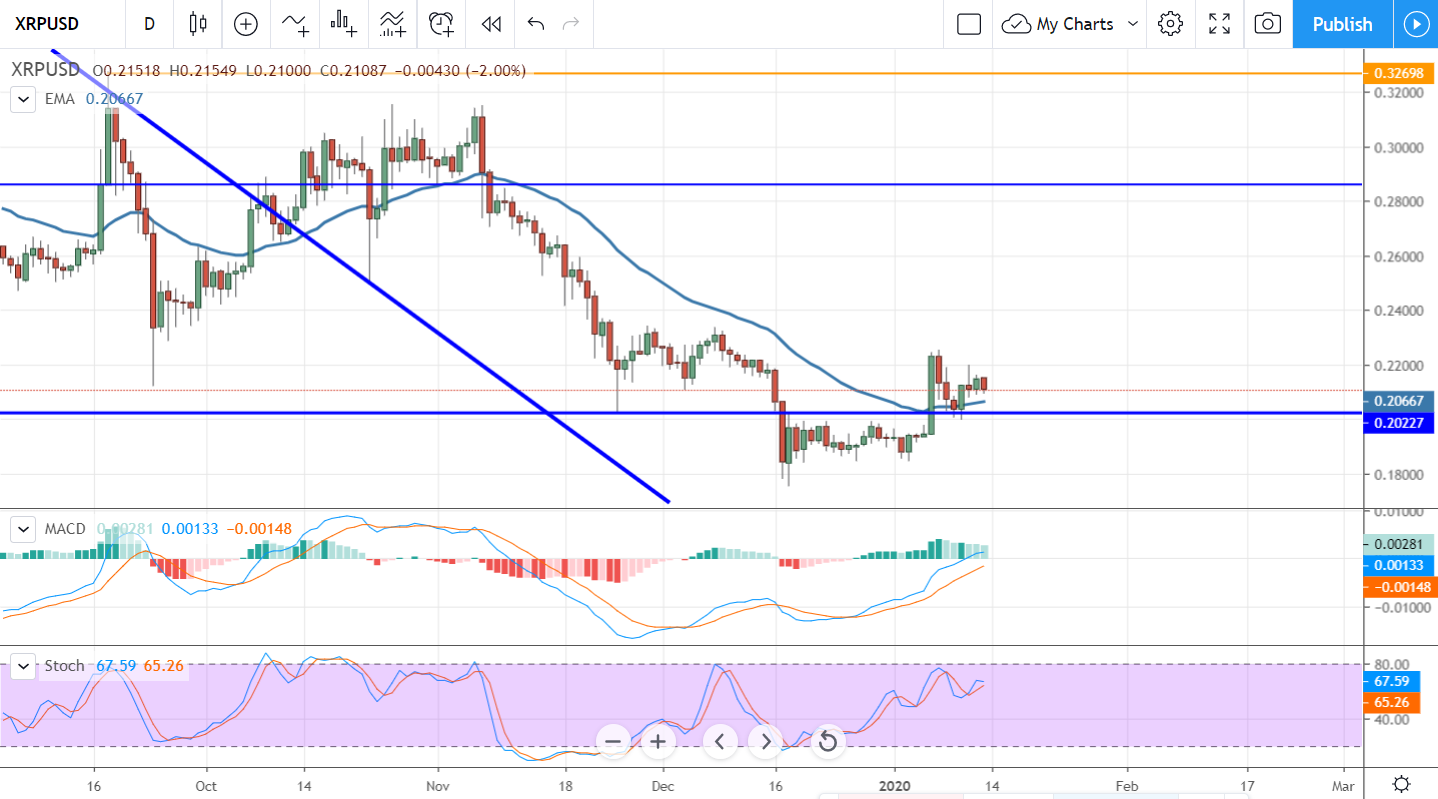Viewport: 1438px width, 799px height.
Task: Expand the My Charts dropdown arrow
Action: [x=1133, y=24]
